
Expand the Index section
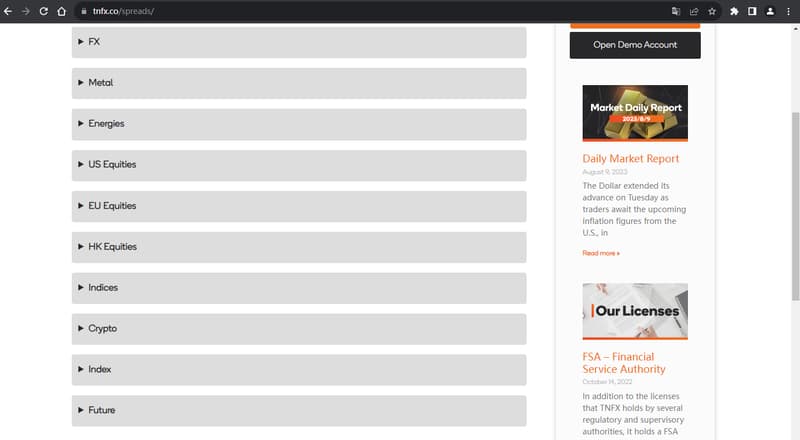pos(299,370)
